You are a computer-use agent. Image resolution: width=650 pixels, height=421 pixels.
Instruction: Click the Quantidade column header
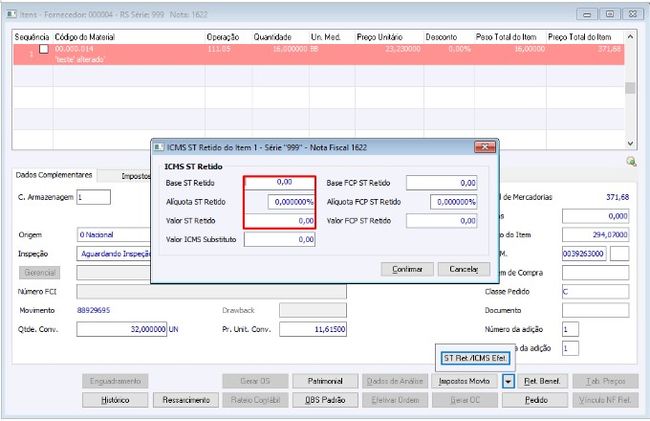pyautogui.click(x=273, y=37)
